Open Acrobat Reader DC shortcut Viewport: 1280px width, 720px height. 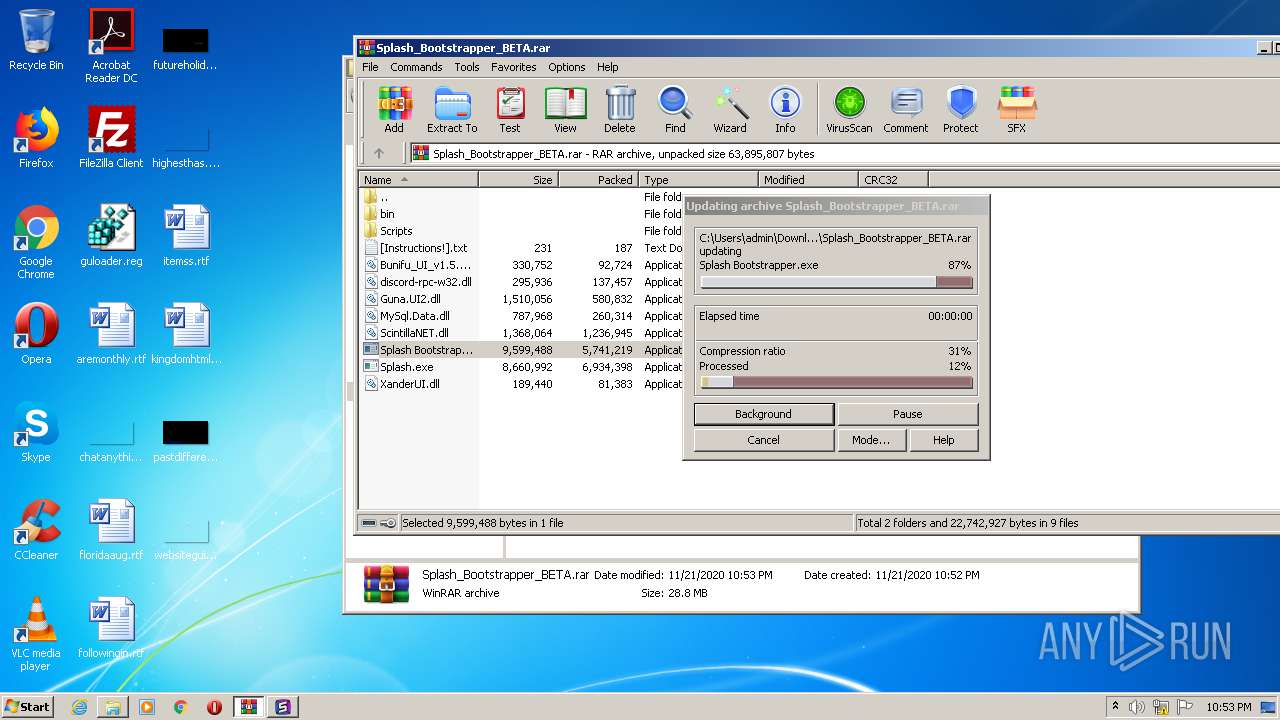[x=111, y=46]
